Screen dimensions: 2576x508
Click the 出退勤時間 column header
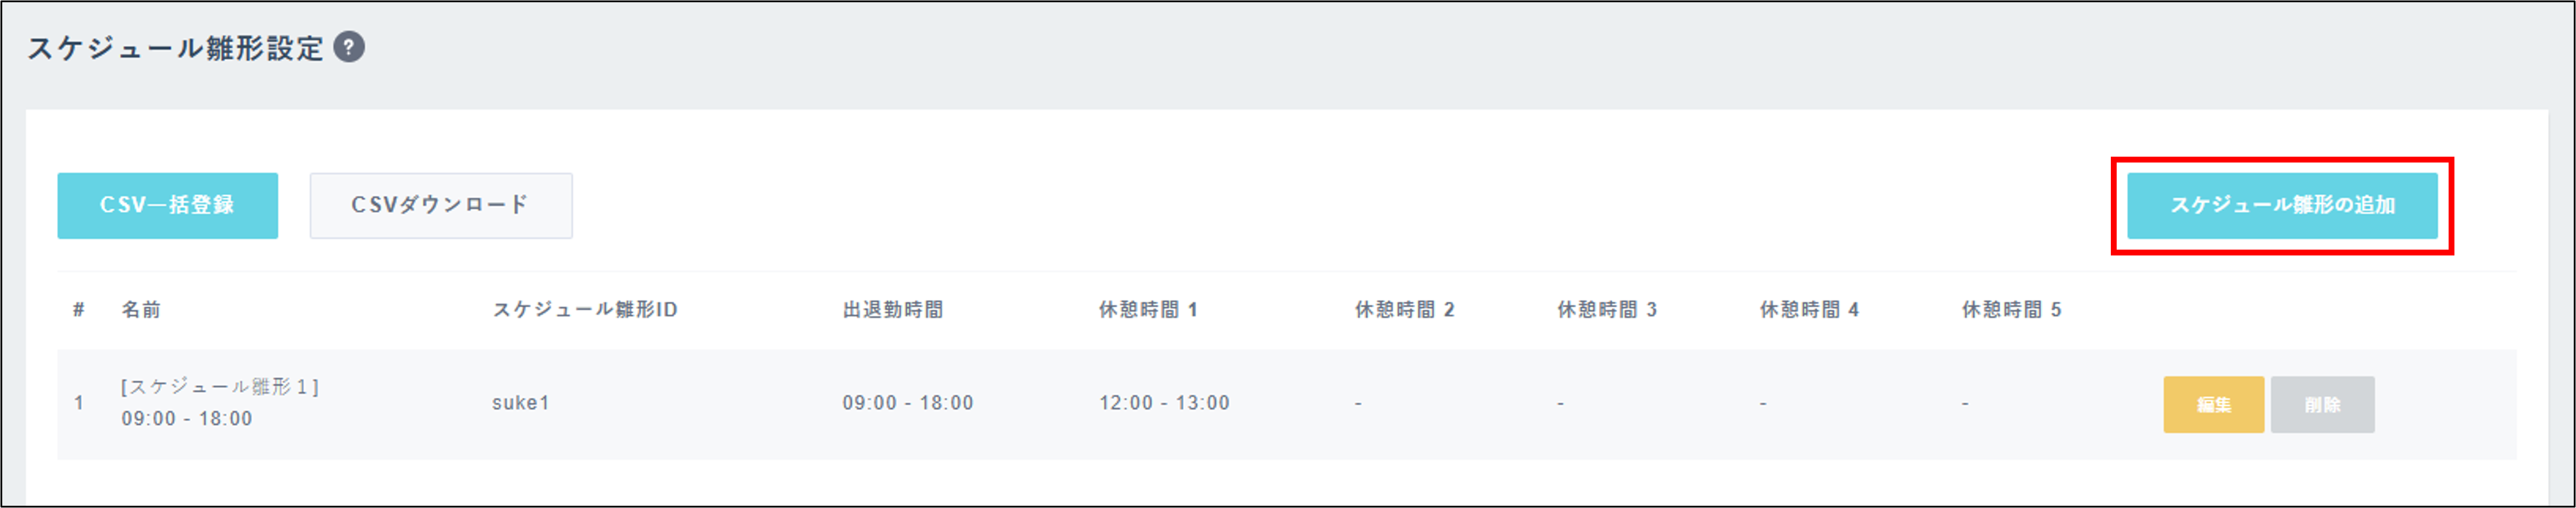tap(892, 310)
